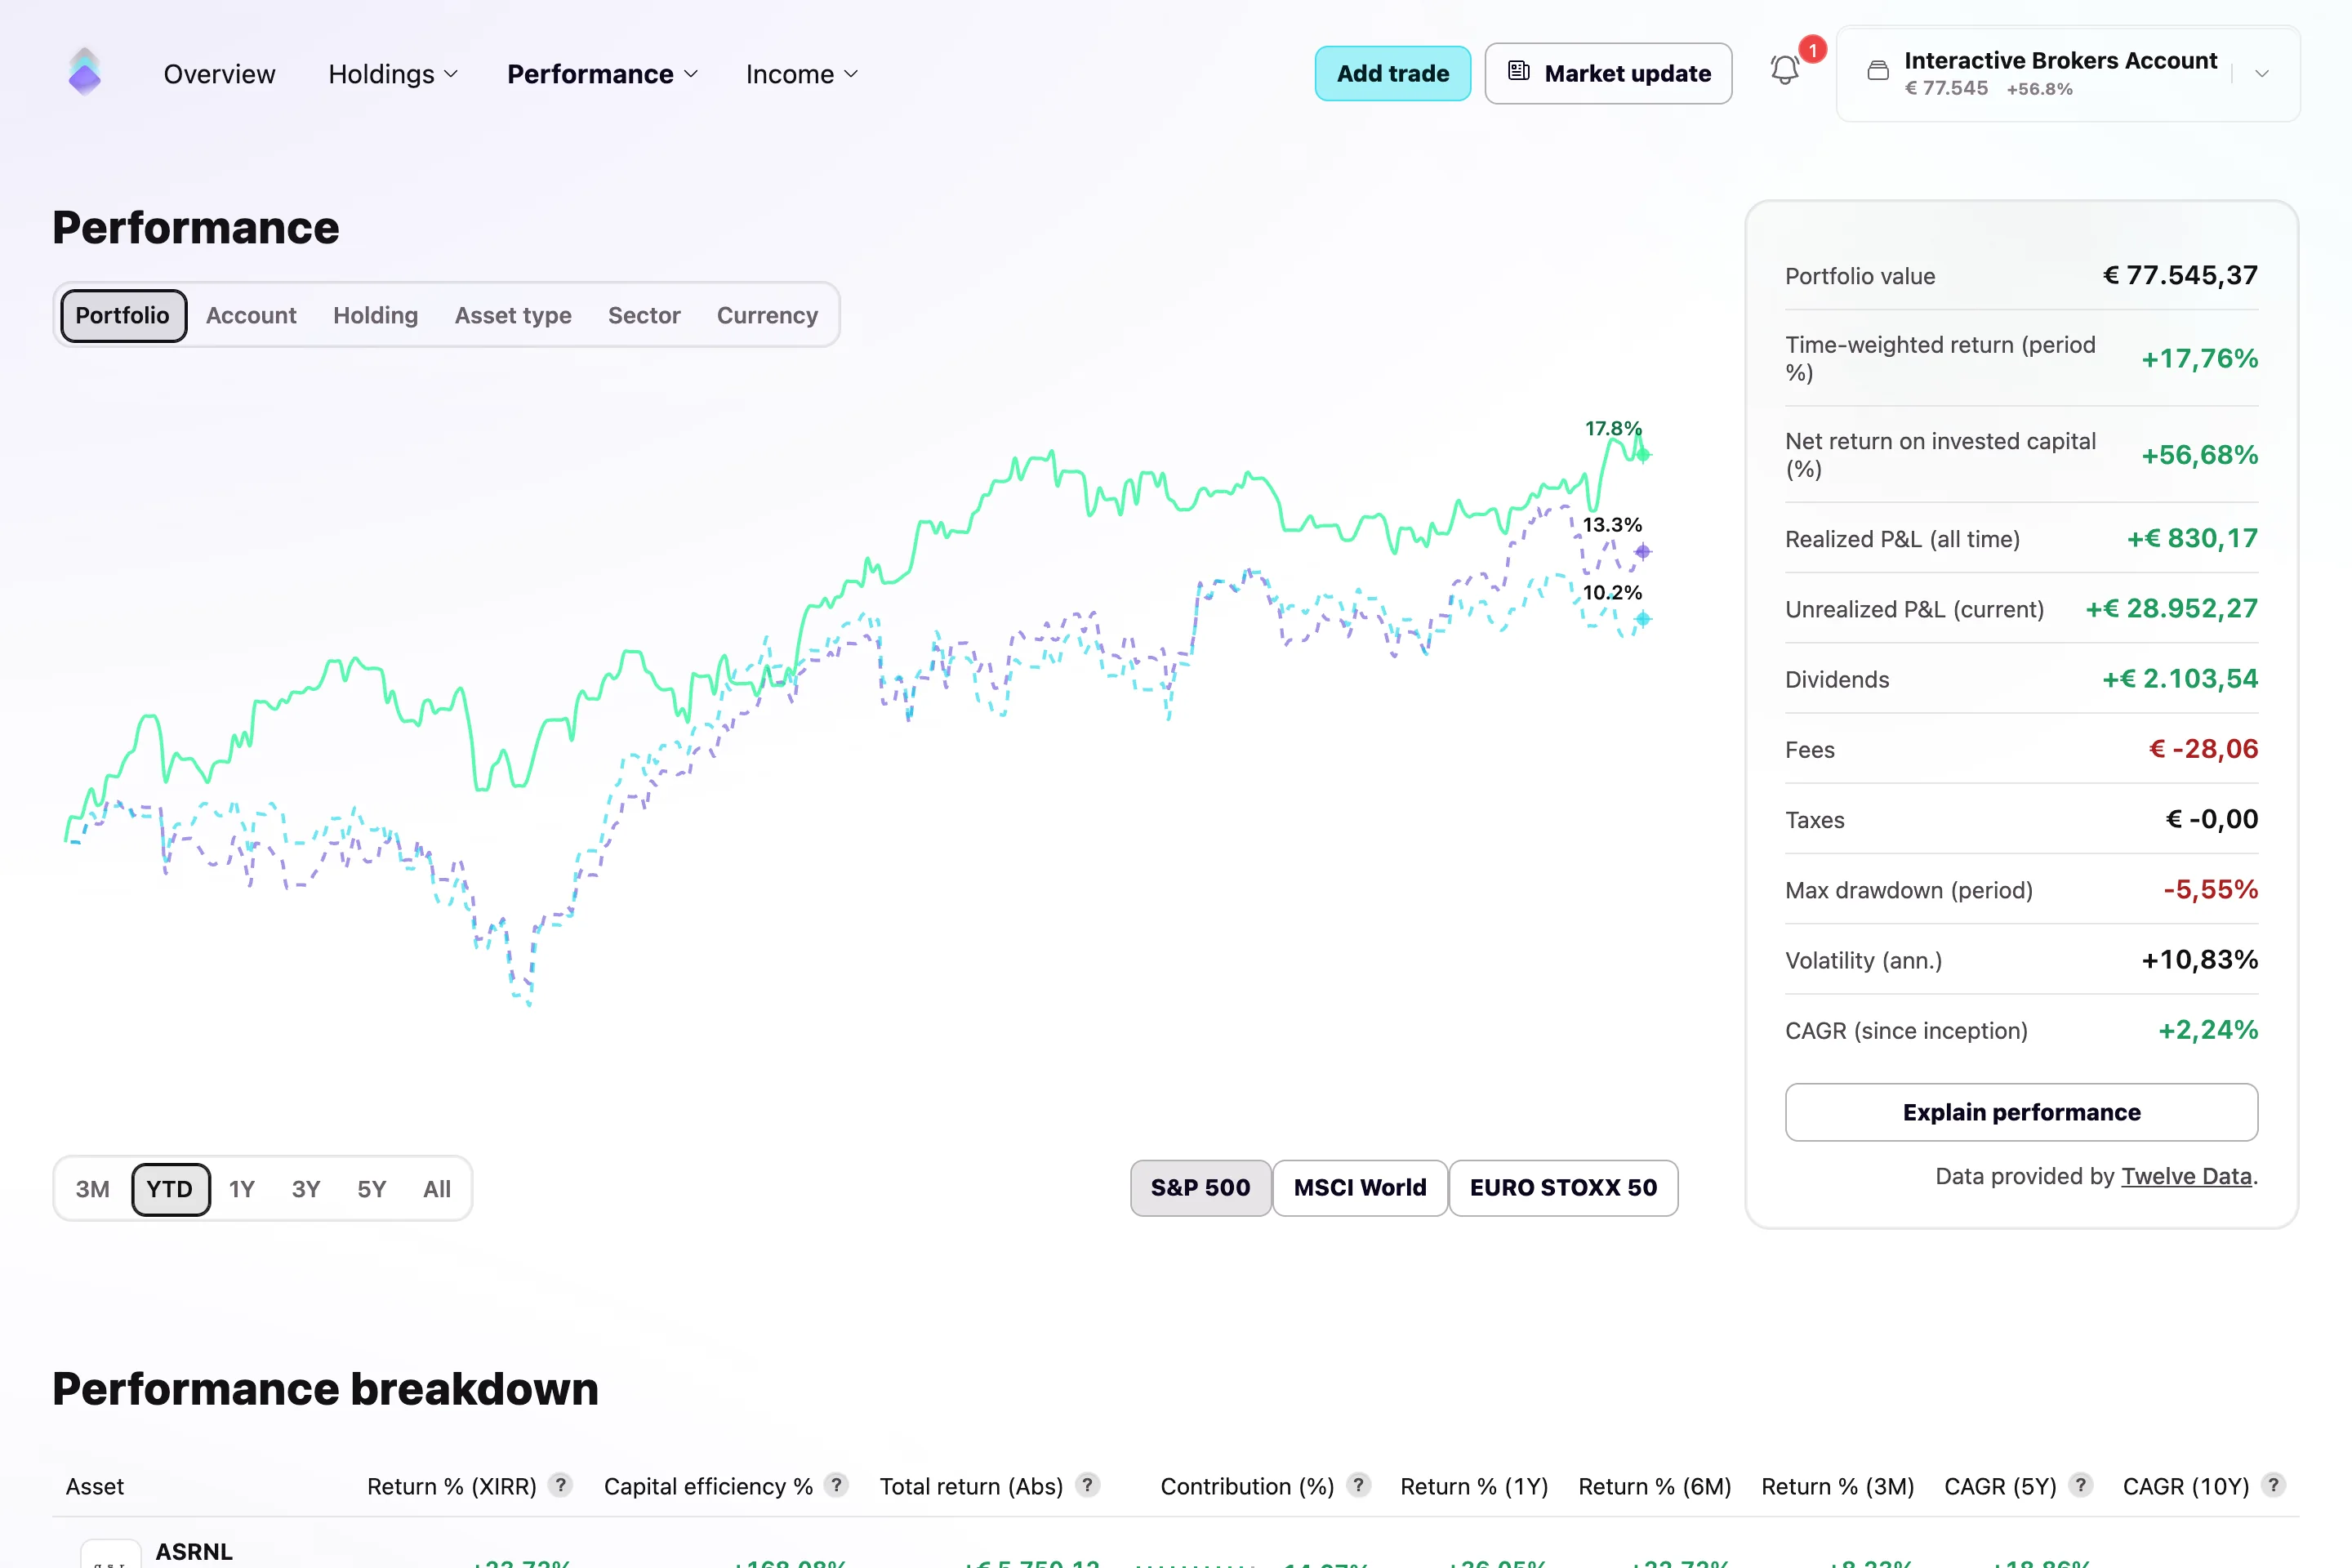This screenshot has width=2352, height=1568.
Task: Click the 17.8% portfolio chart endpoint
Action: pyautogui.click(x=1643, y=455)
